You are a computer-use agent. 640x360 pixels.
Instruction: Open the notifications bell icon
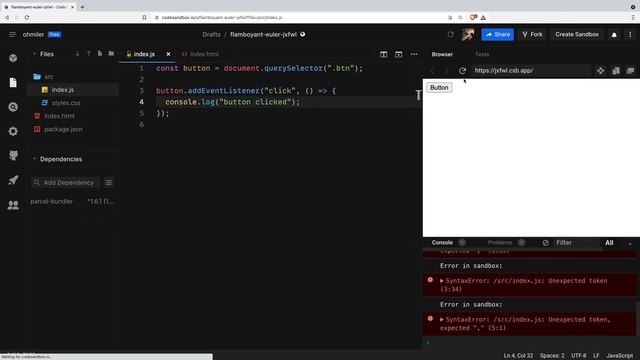tap(614, 35)
